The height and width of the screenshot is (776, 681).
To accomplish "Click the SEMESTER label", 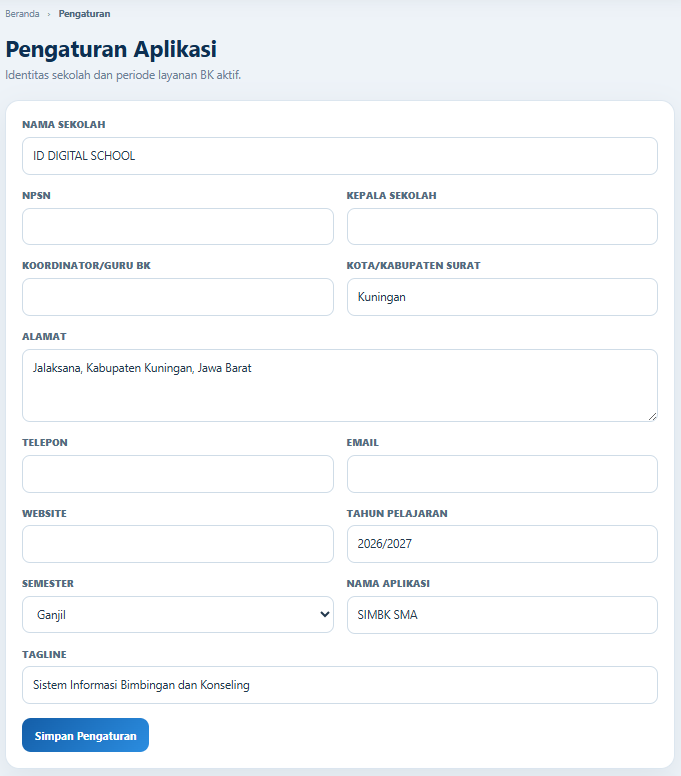I will coord(48,584).
